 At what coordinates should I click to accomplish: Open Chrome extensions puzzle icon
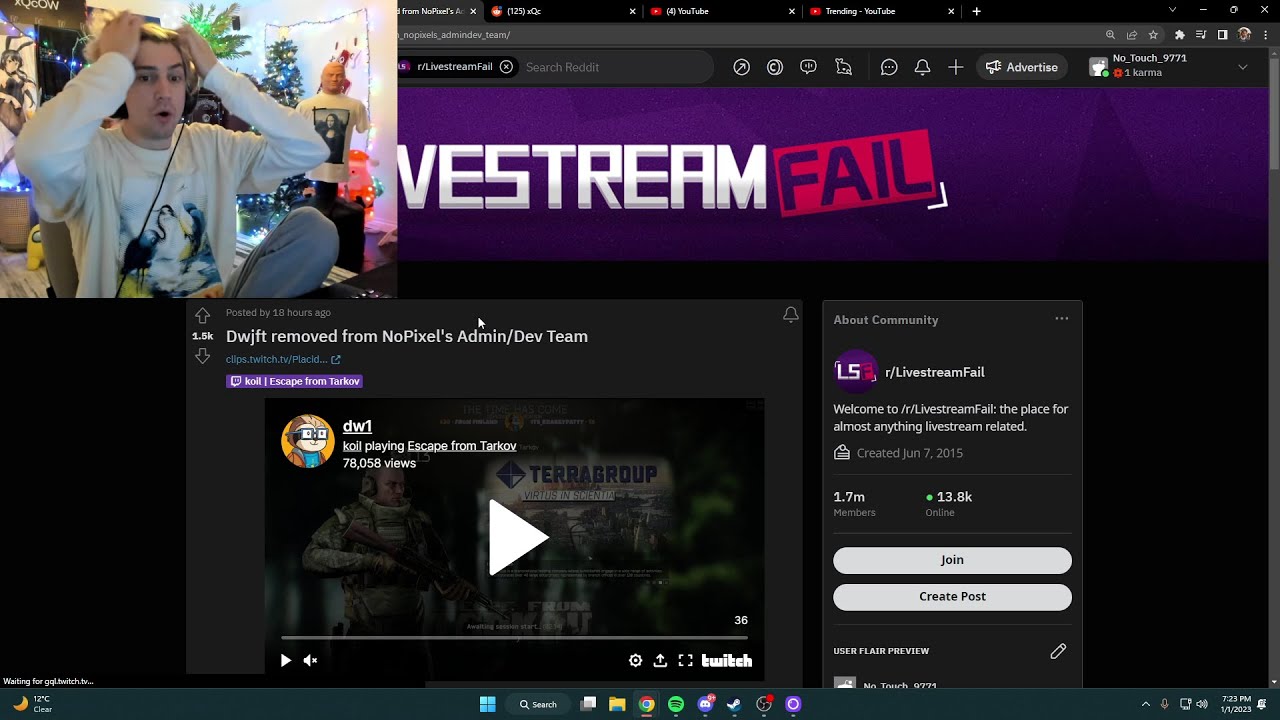1180,35
